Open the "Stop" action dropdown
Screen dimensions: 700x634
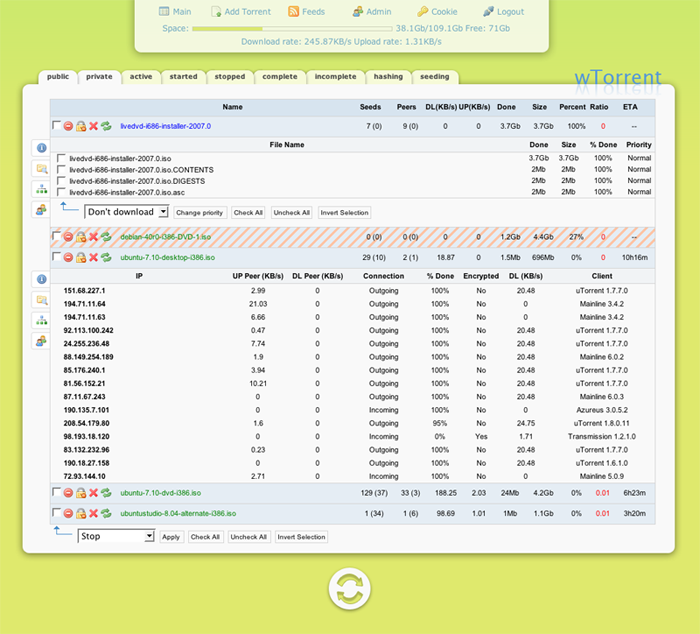116,537
